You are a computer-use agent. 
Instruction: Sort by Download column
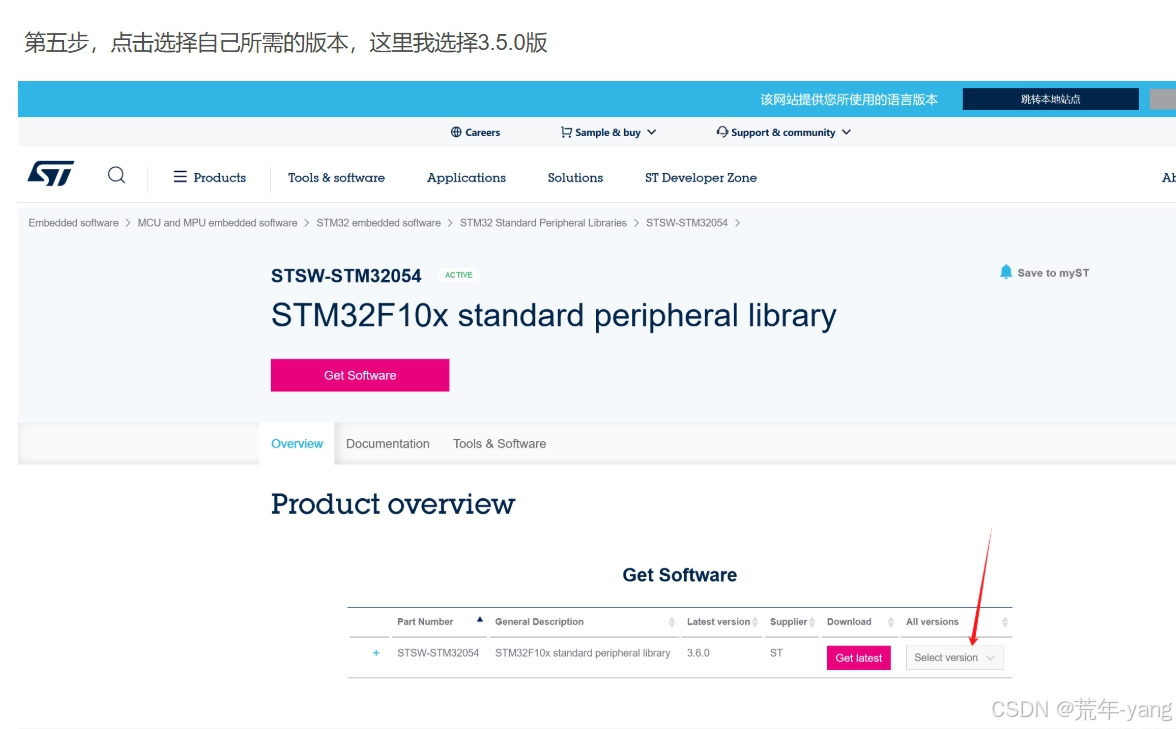click(860, 622)
